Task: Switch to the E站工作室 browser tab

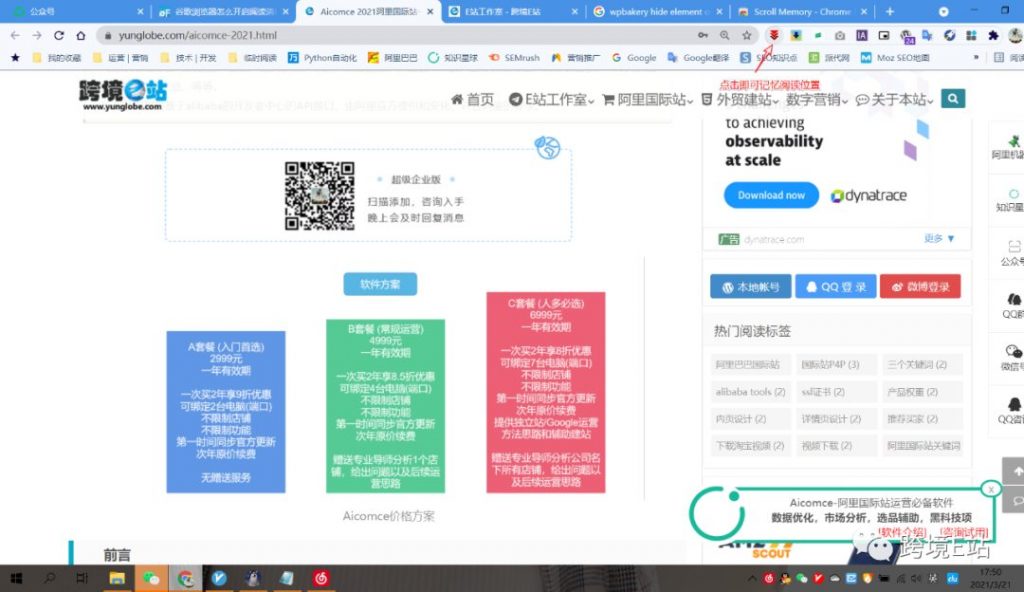Action: 514,12
